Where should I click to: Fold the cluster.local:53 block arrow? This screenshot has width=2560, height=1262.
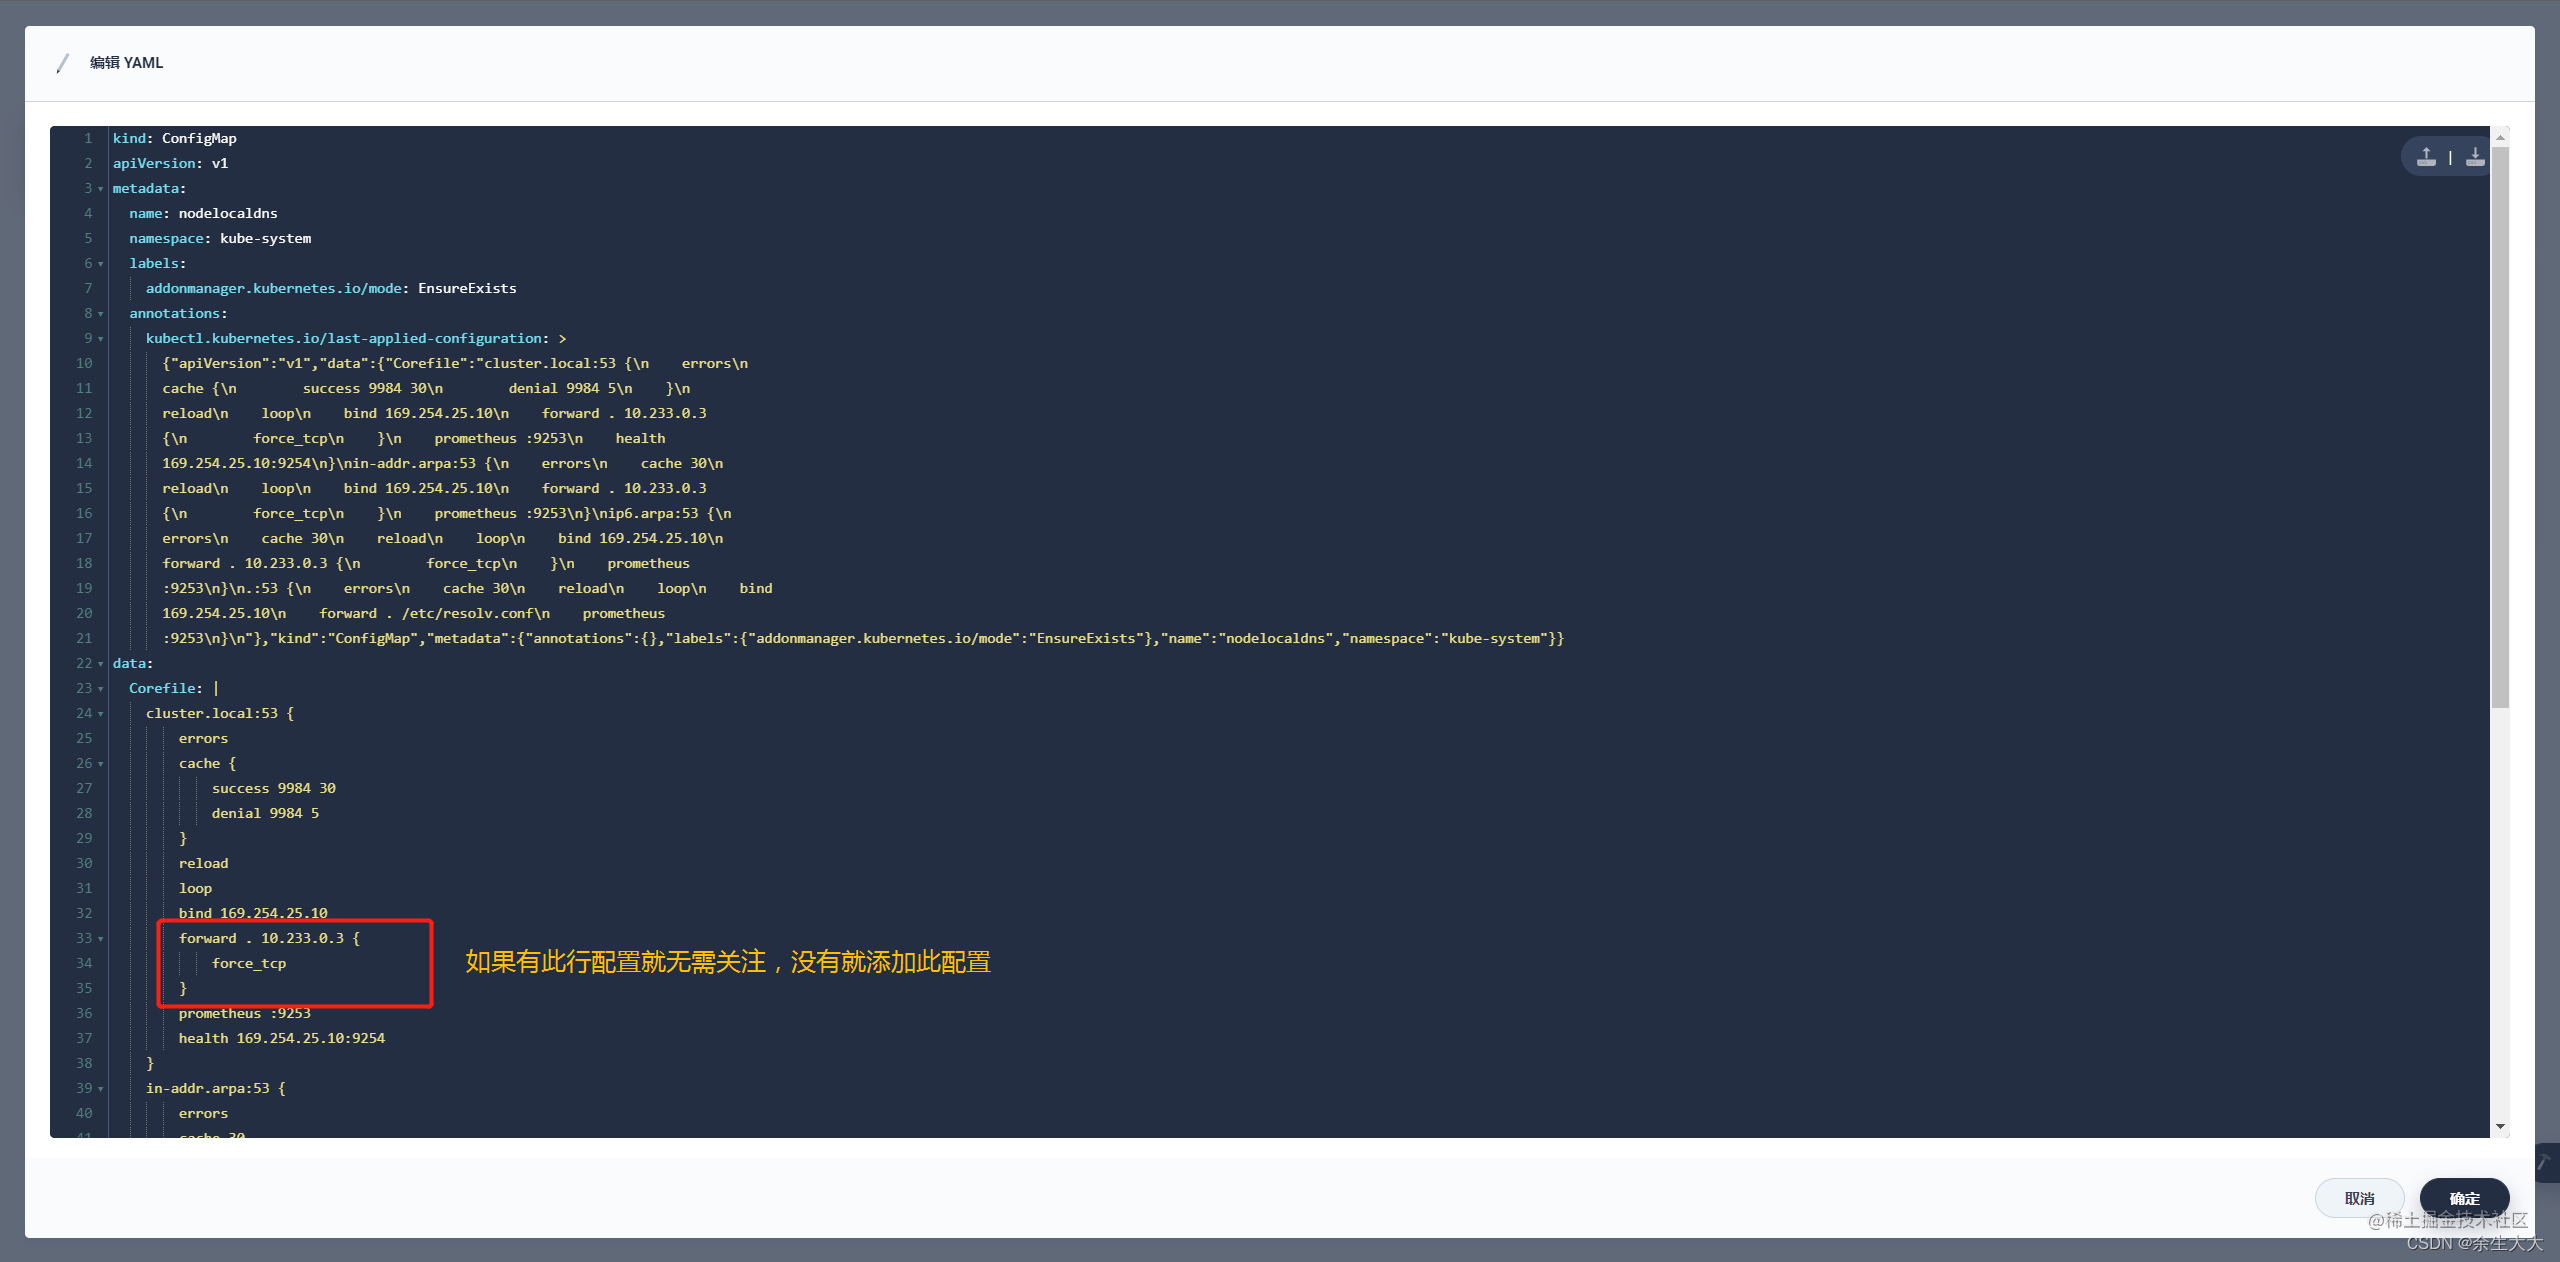[101, 714]
